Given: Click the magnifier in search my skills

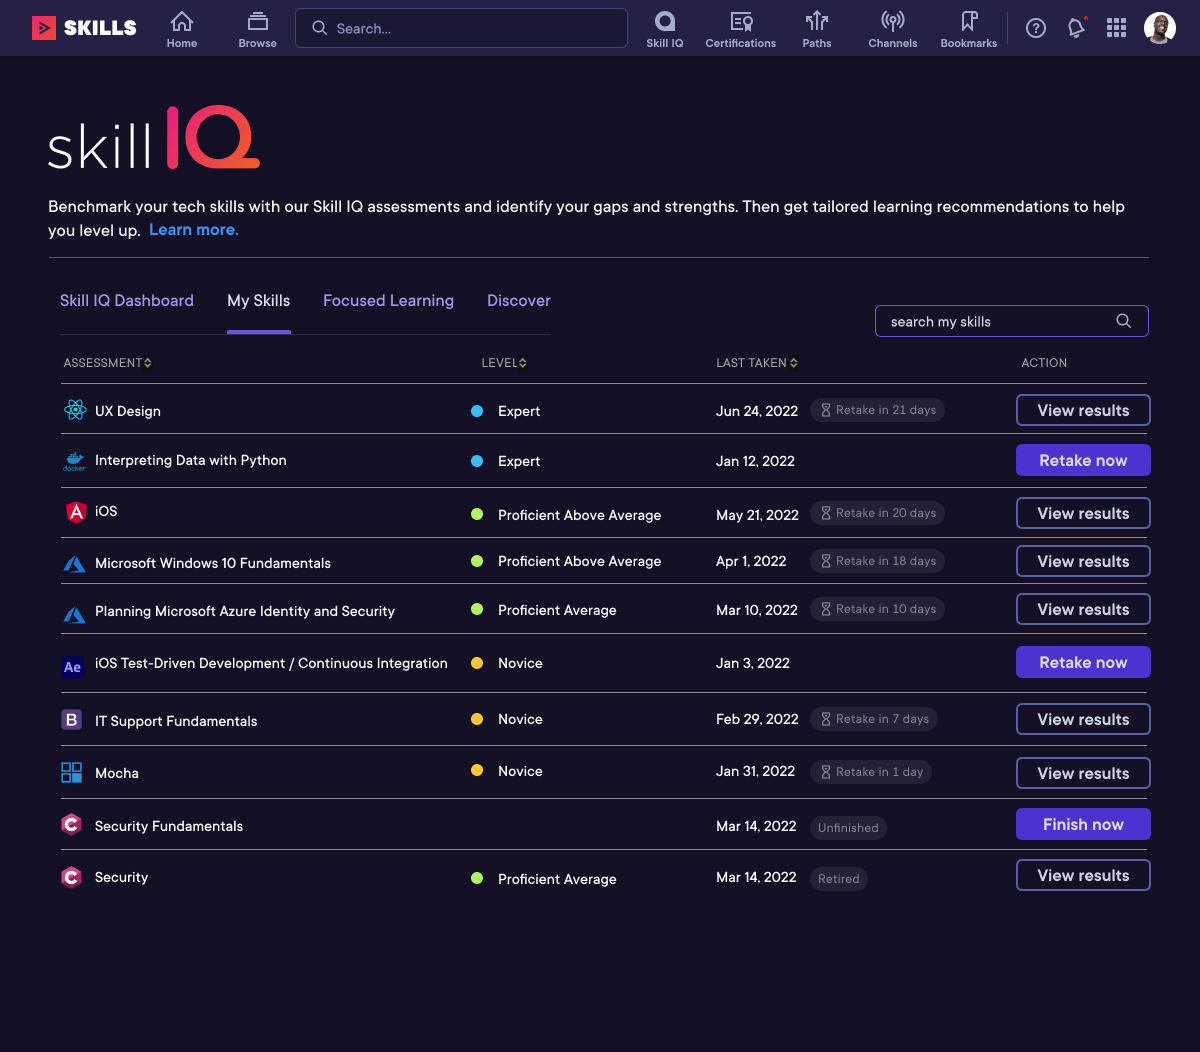Looking at the screenshot, I should click(x=1124, y=321).
